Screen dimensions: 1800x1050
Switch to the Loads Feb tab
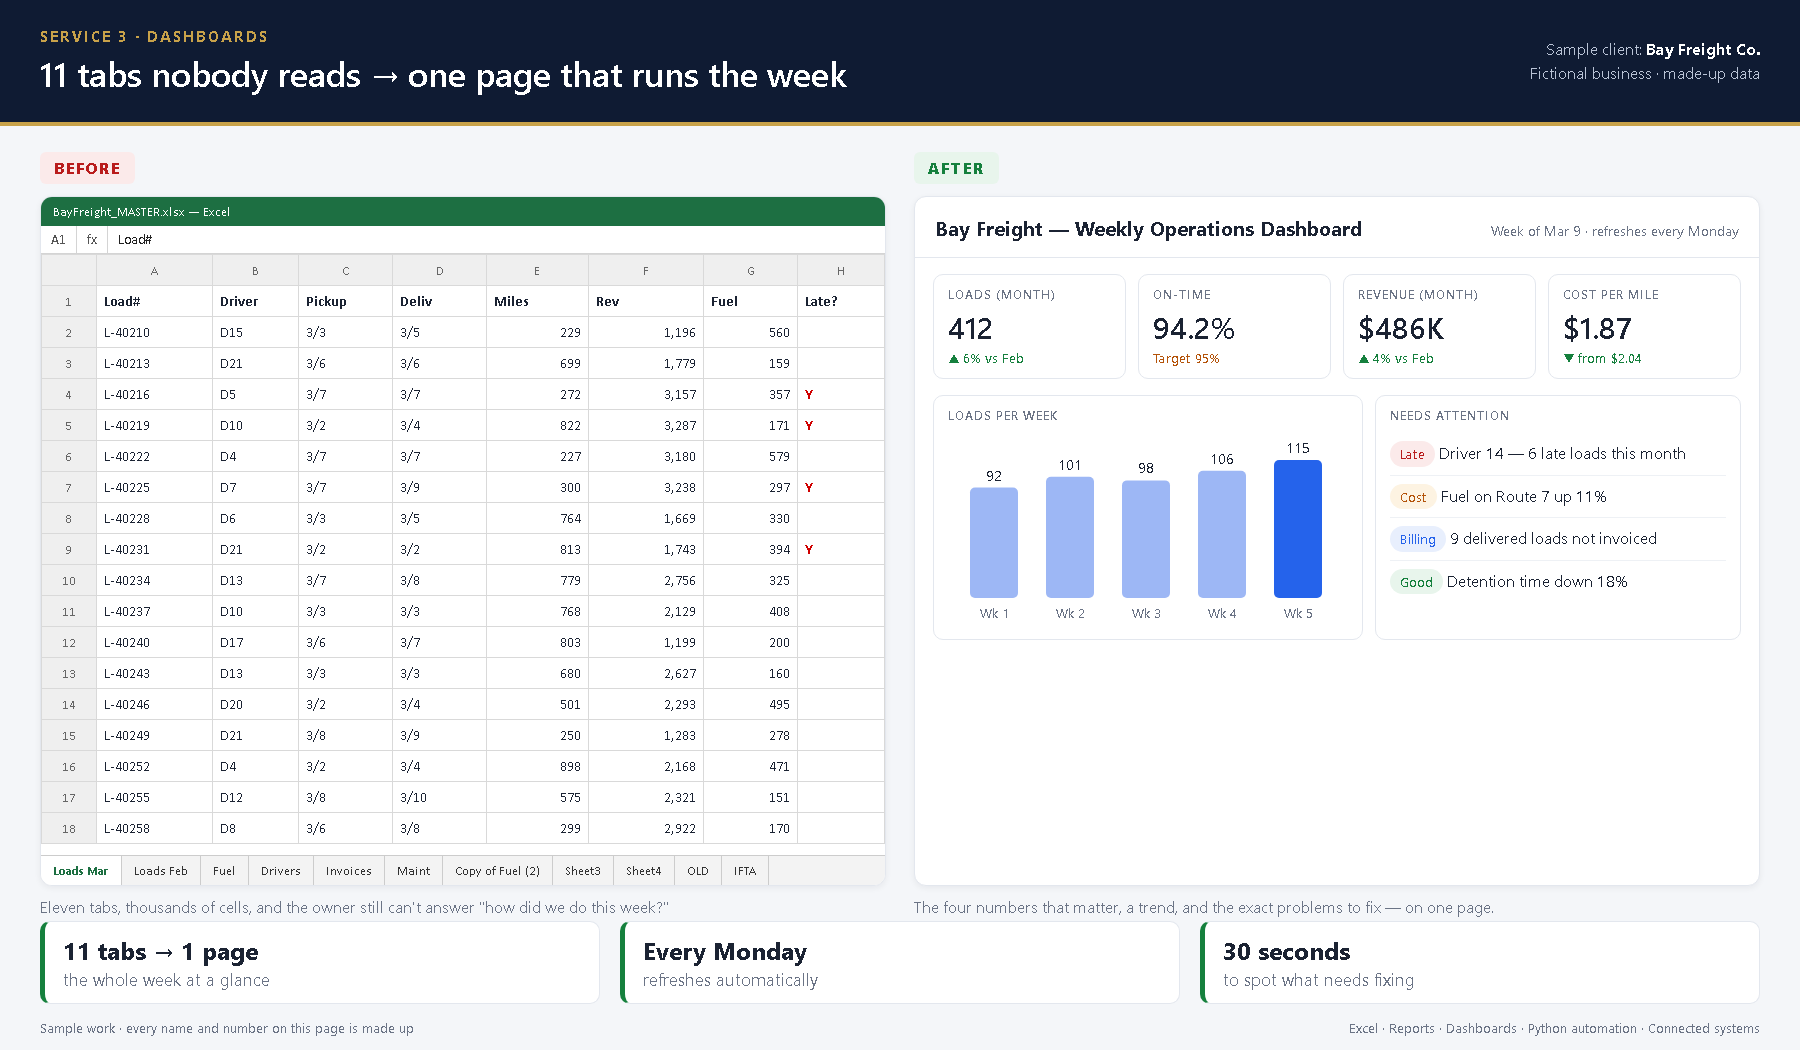point(160,871)
